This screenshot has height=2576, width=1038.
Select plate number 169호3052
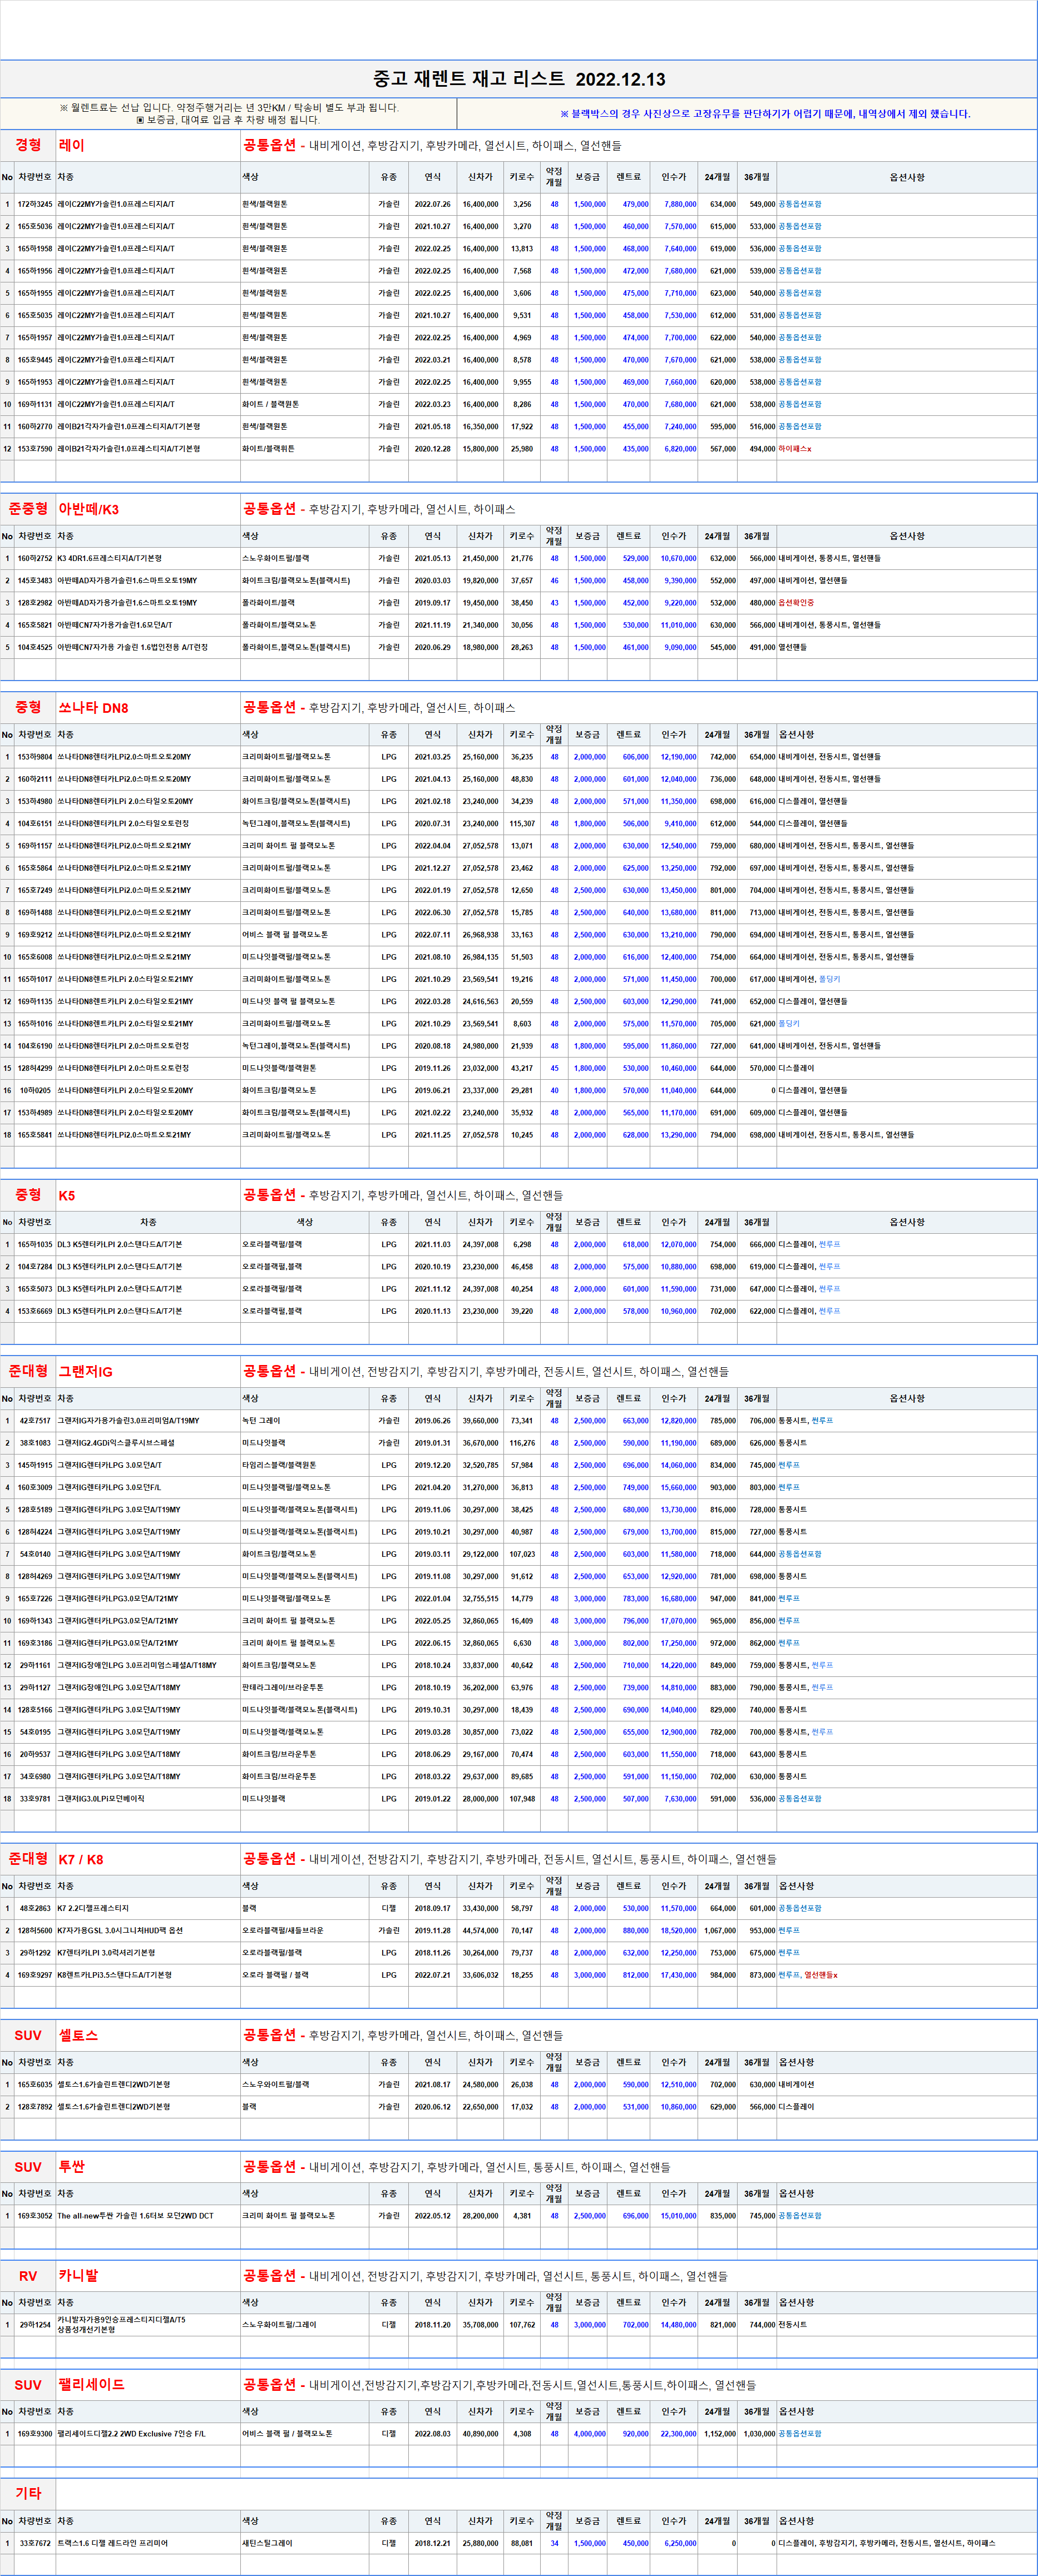coord(35,2215)
